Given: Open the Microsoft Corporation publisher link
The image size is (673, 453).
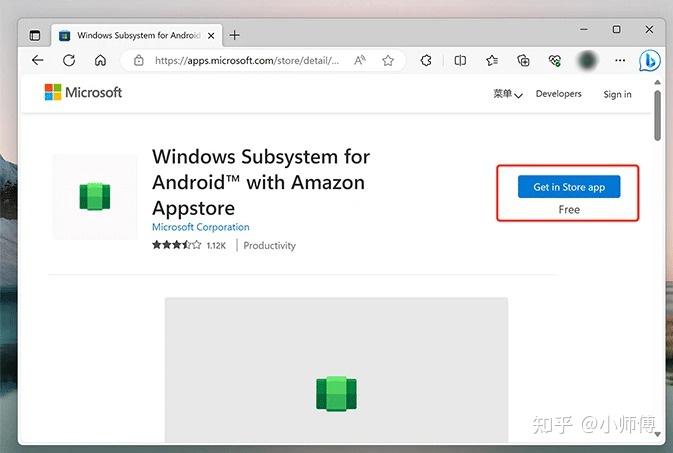Looking at the screenshot, I should [200, 227].
